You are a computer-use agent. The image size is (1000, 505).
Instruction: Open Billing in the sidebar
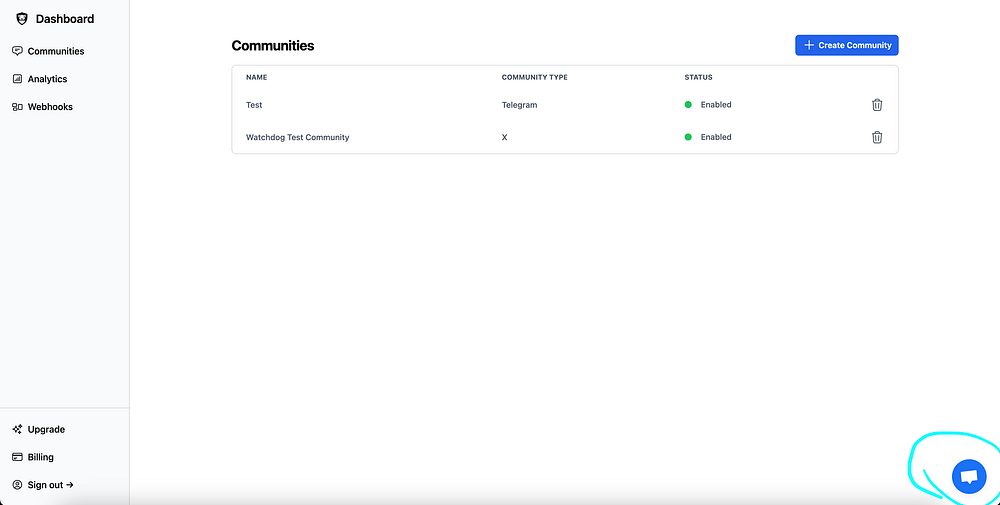(40, 457)
